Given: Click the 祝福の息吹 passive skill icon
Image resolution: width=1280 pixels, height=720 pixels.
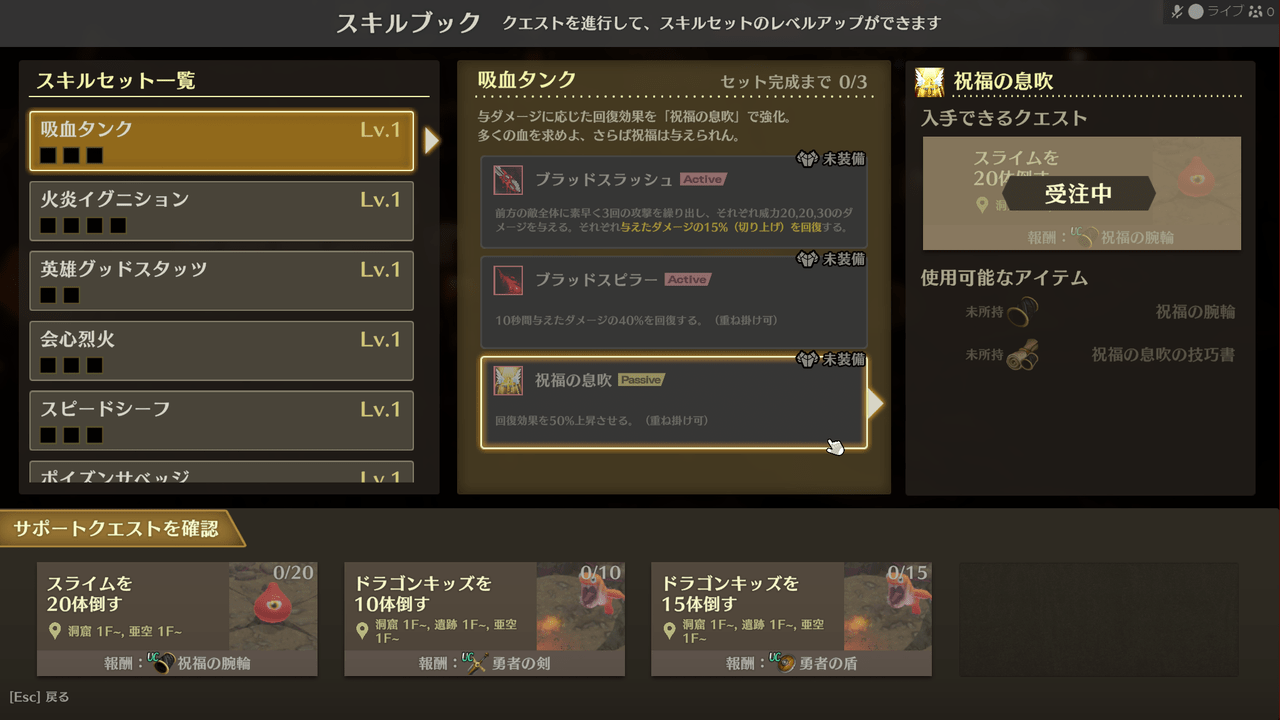Looking at the screenshot, I should click(x=508, y=380).
